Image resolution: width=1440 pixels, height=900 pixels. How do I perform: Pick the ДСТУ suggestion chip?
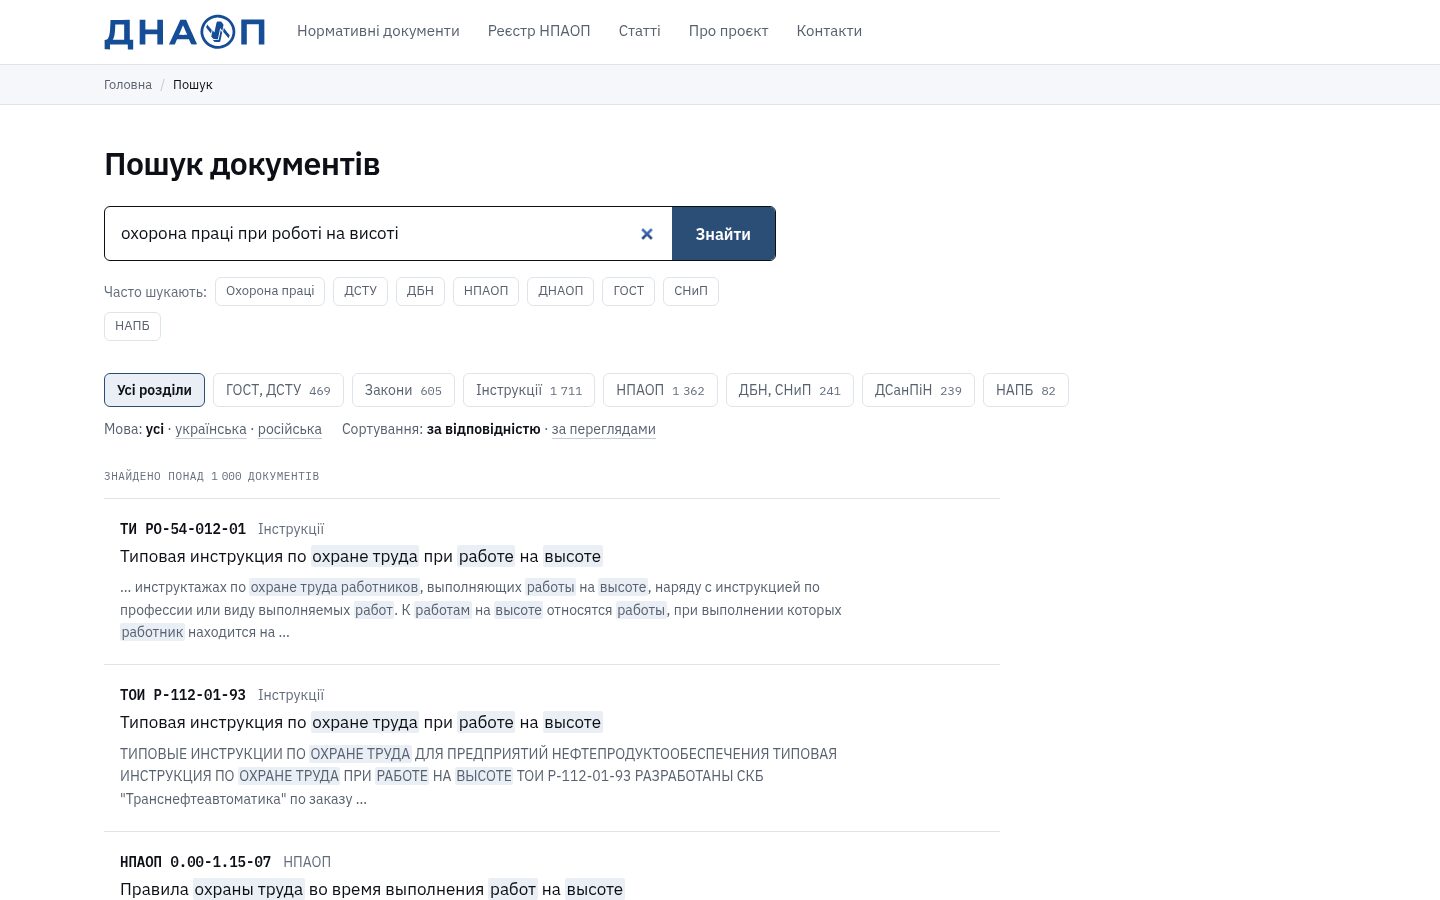(x=360, y=291)
